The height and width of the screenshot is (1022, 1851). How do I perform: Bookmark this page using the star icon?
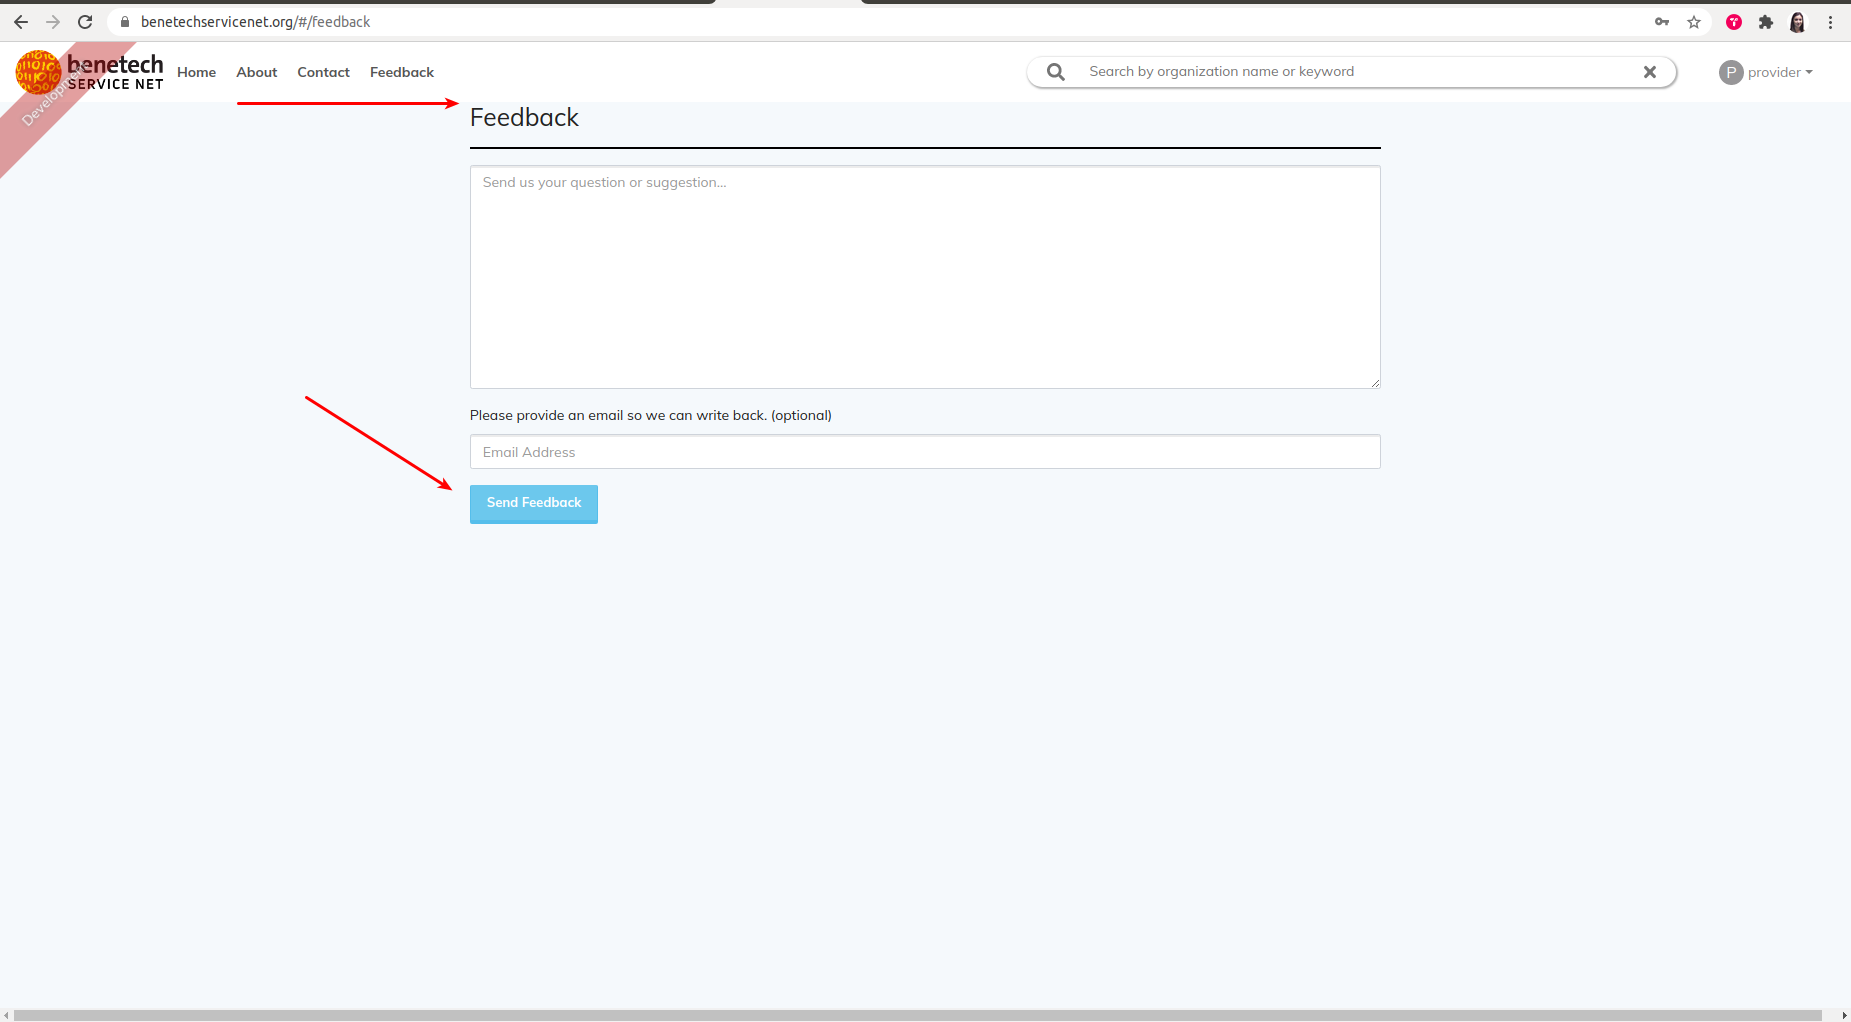(x=1694, y=21)
